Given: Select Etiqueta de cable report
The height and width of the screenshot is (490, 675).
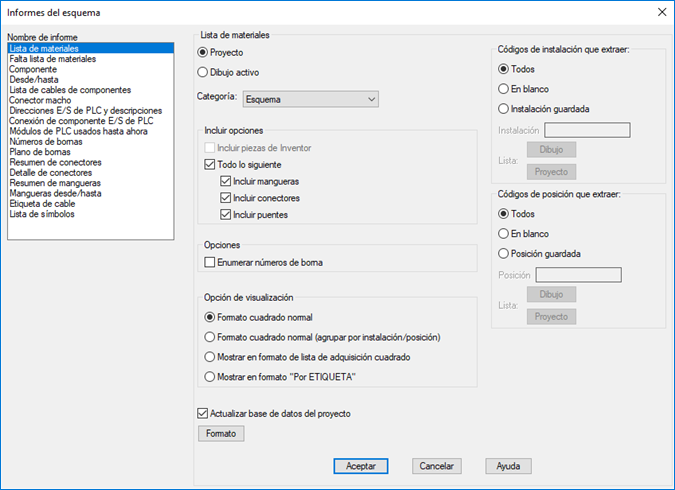Looking at the screenshot, I should tap(43, 203).
